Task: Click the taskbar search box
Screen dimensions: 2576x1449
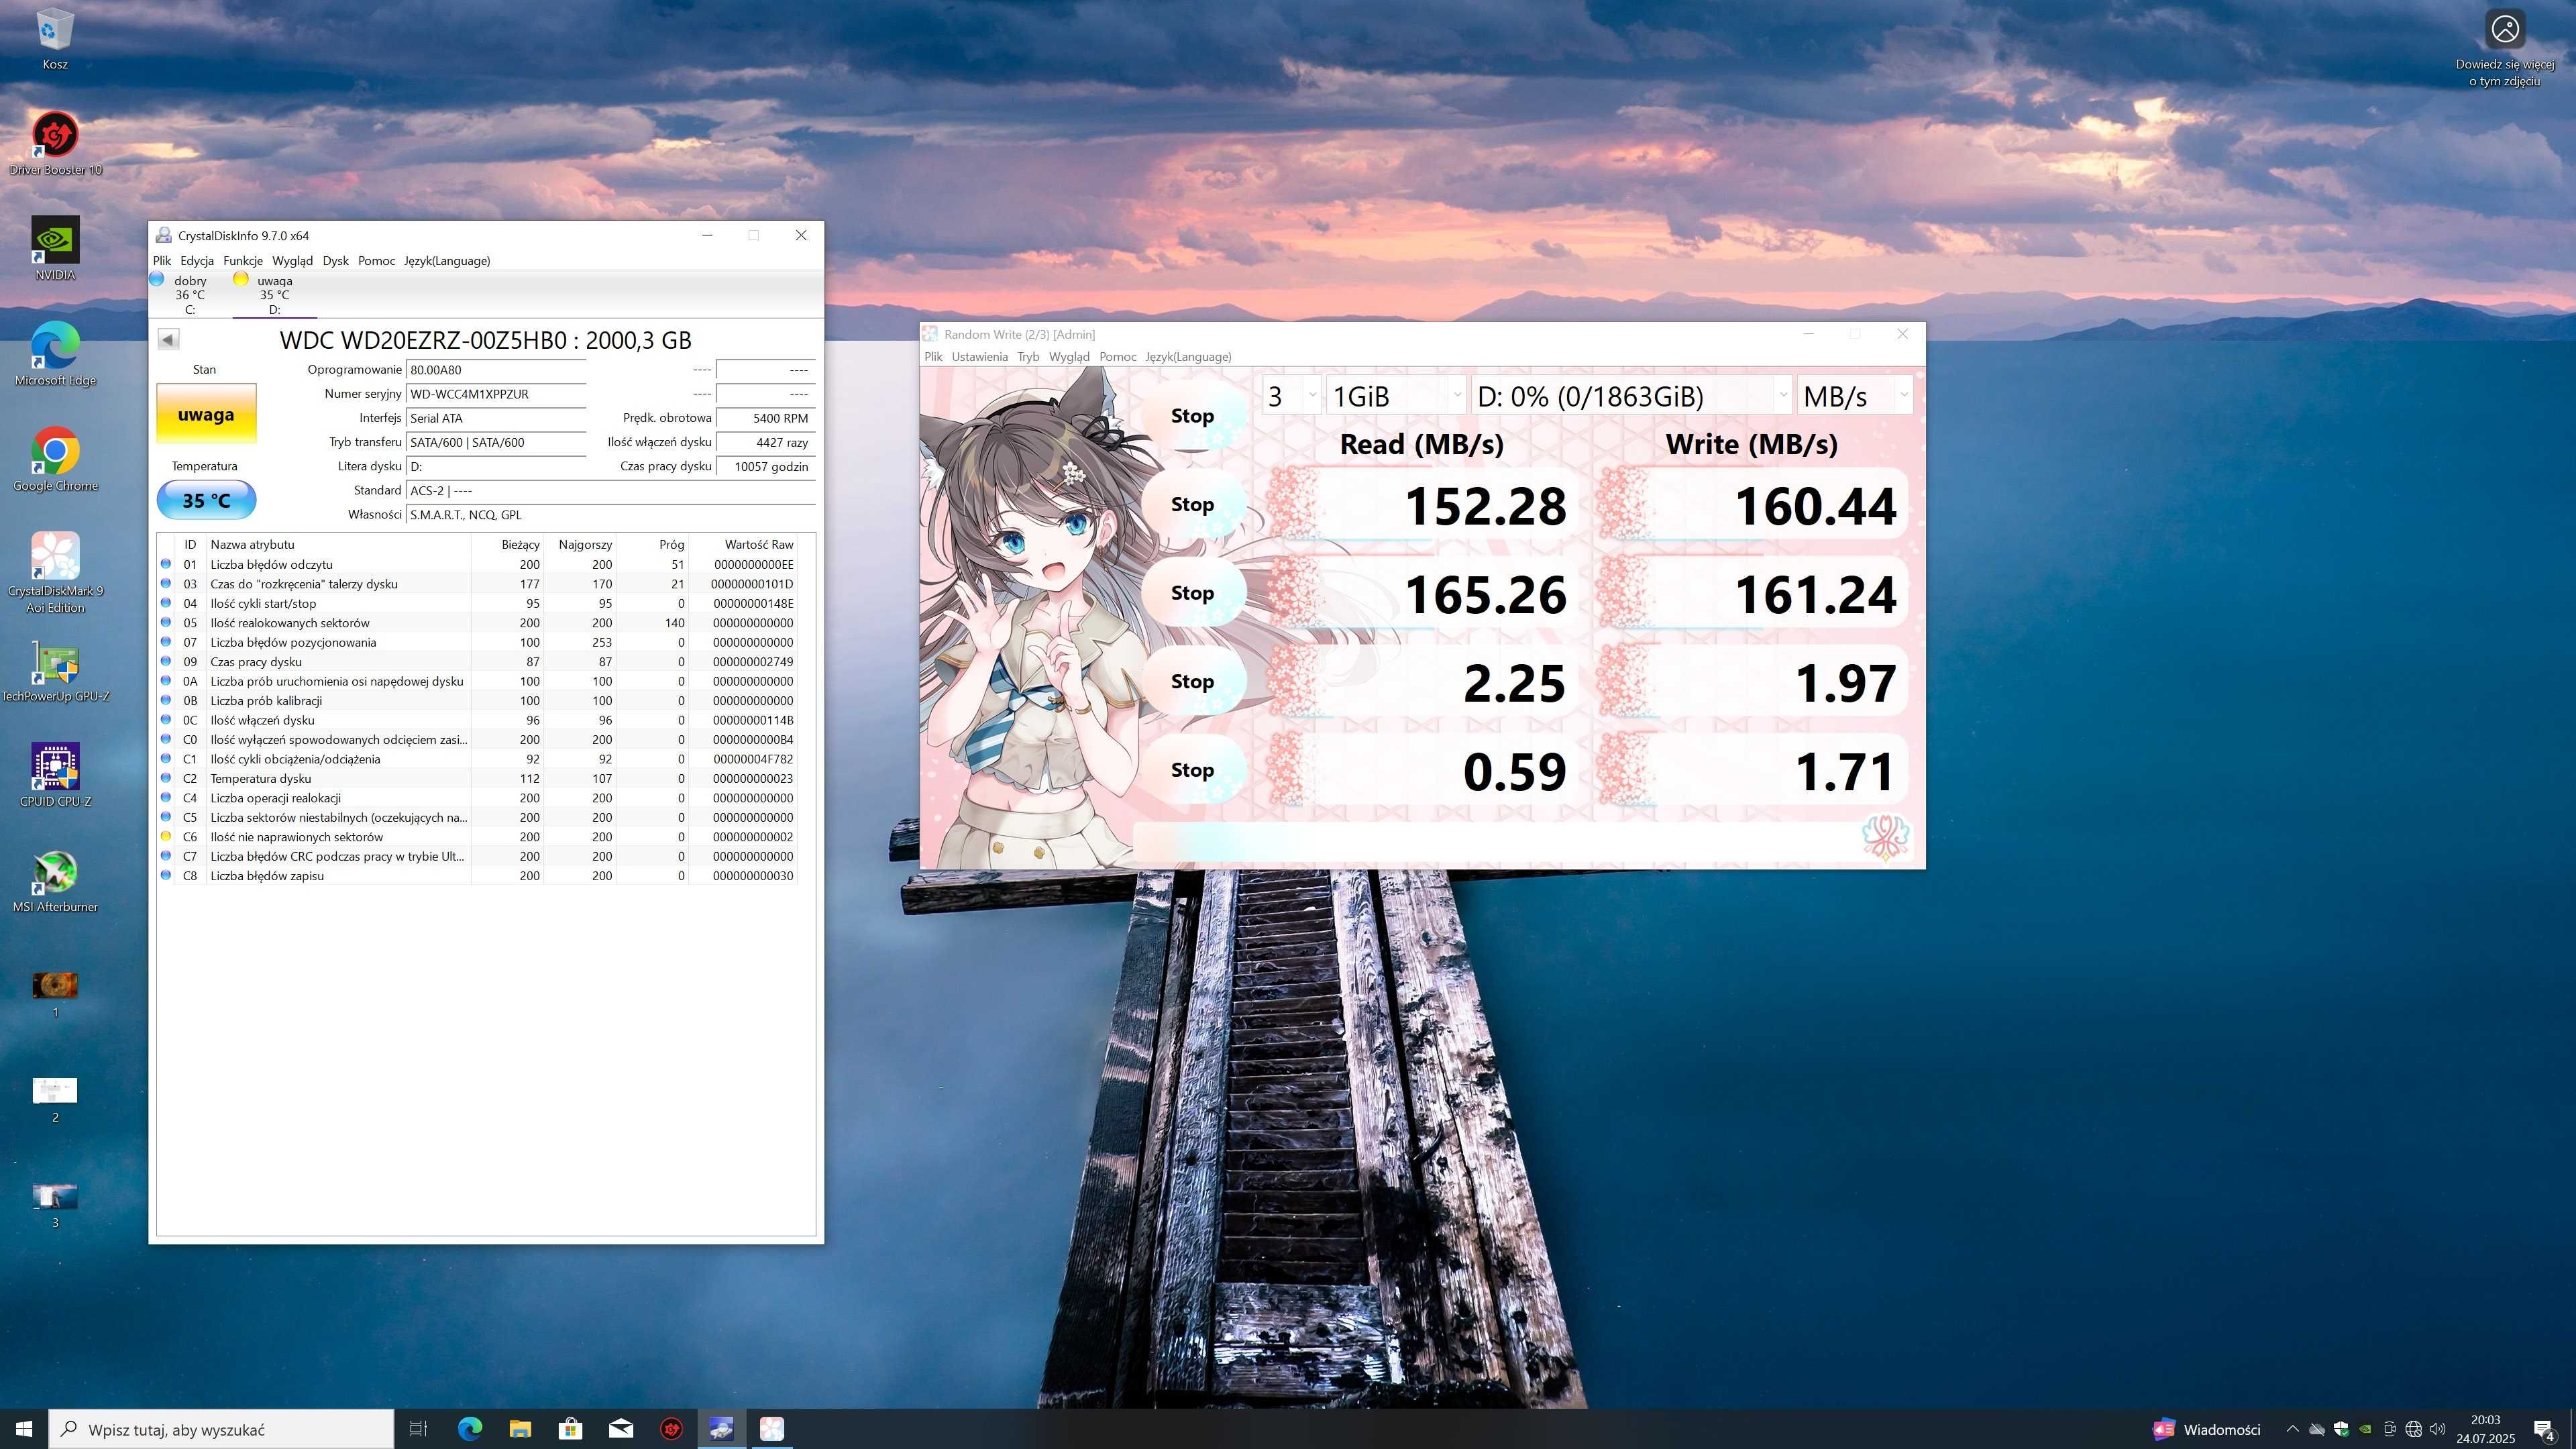Action: click(222, 1429)
